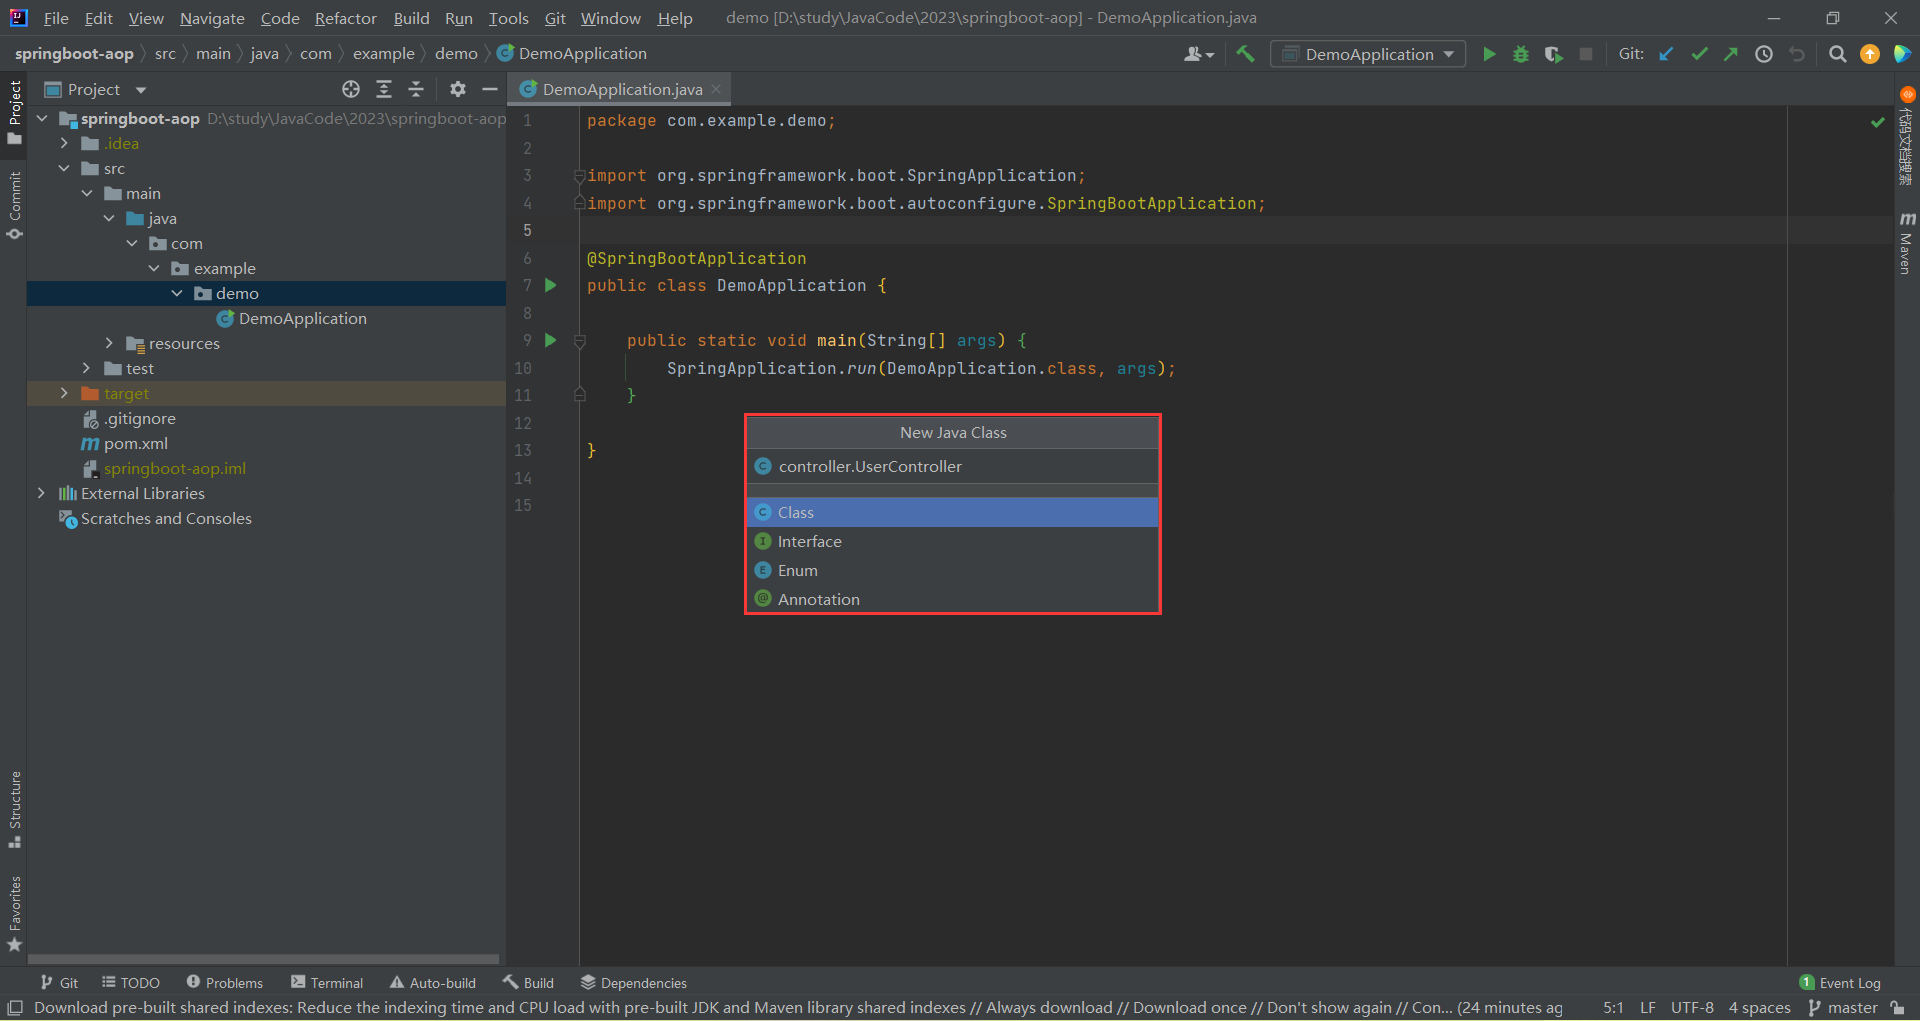Screen dimensions: 1920x1021
Task: Select Enum in New Java Class popup
Action: coord(953,570)
